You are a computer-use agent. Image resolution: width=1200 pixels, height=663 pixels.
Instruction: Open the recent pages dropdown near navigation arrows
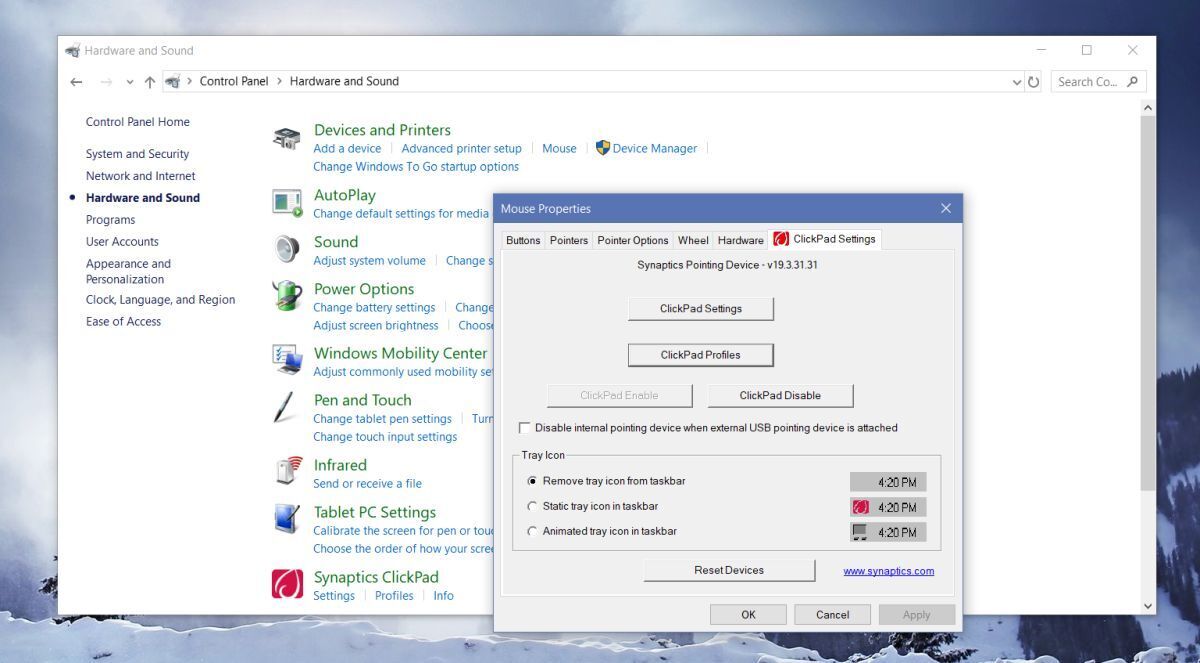click(129, 81)
